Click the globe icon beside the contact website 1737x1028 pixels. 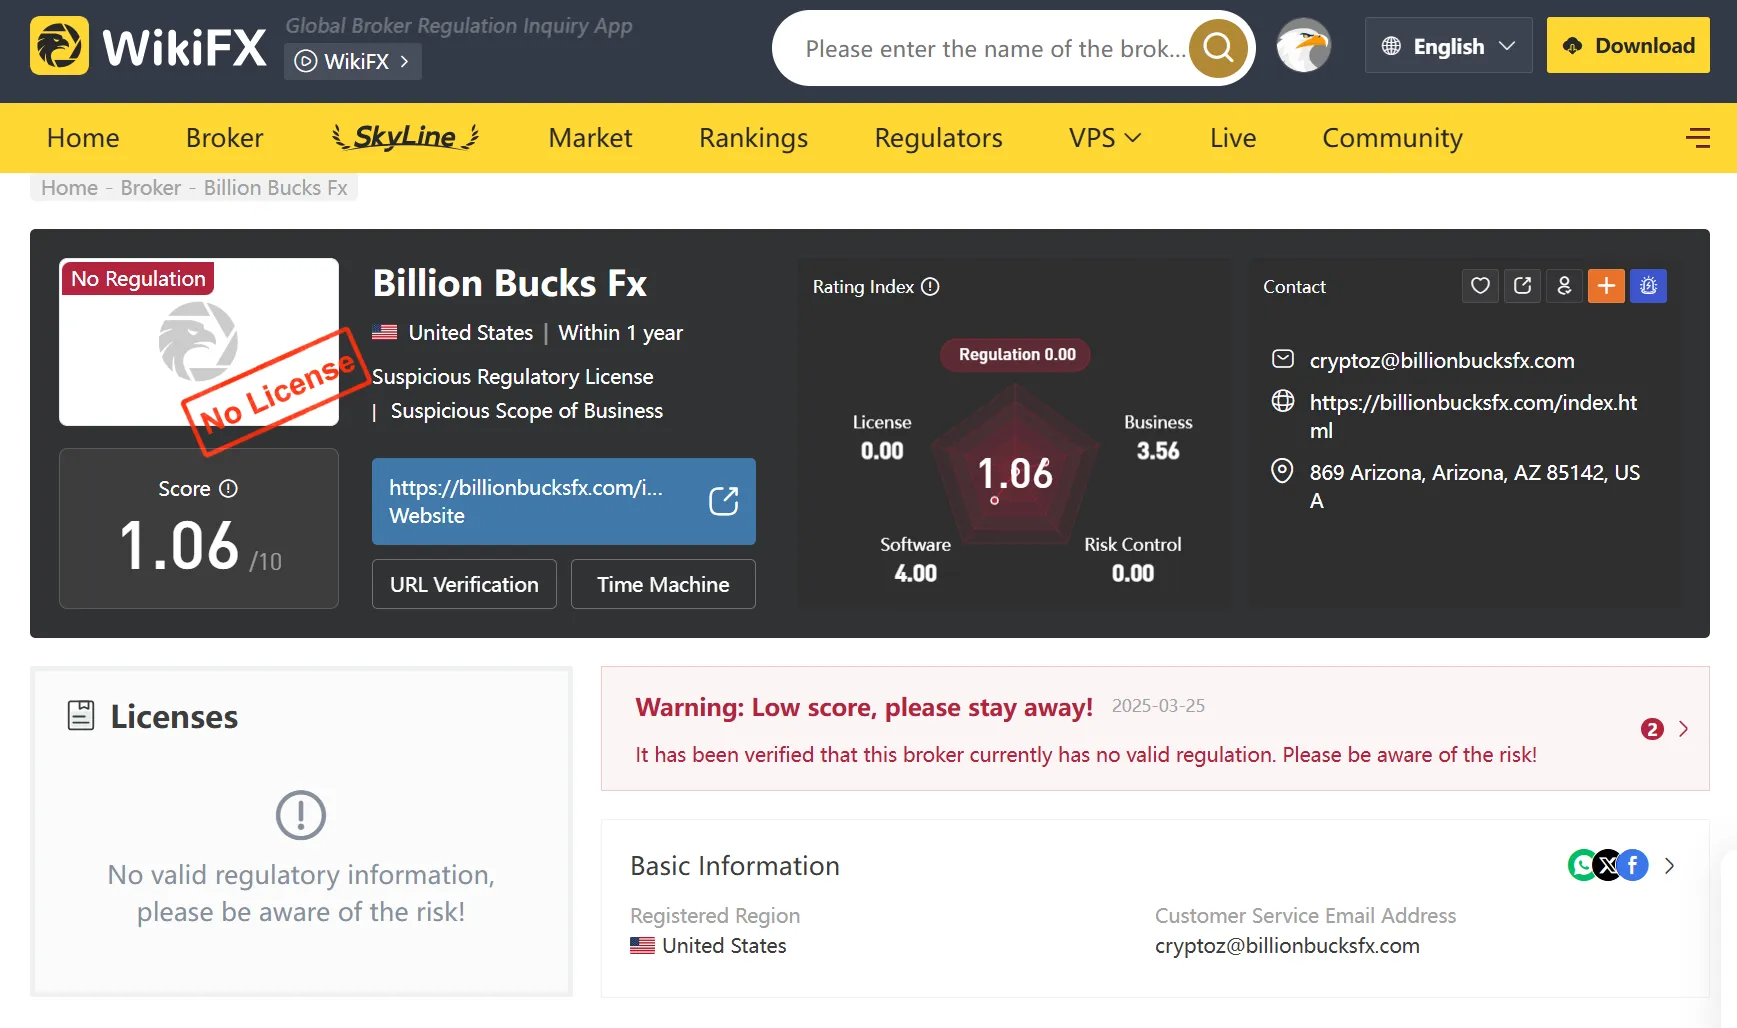click(1282, 401)
